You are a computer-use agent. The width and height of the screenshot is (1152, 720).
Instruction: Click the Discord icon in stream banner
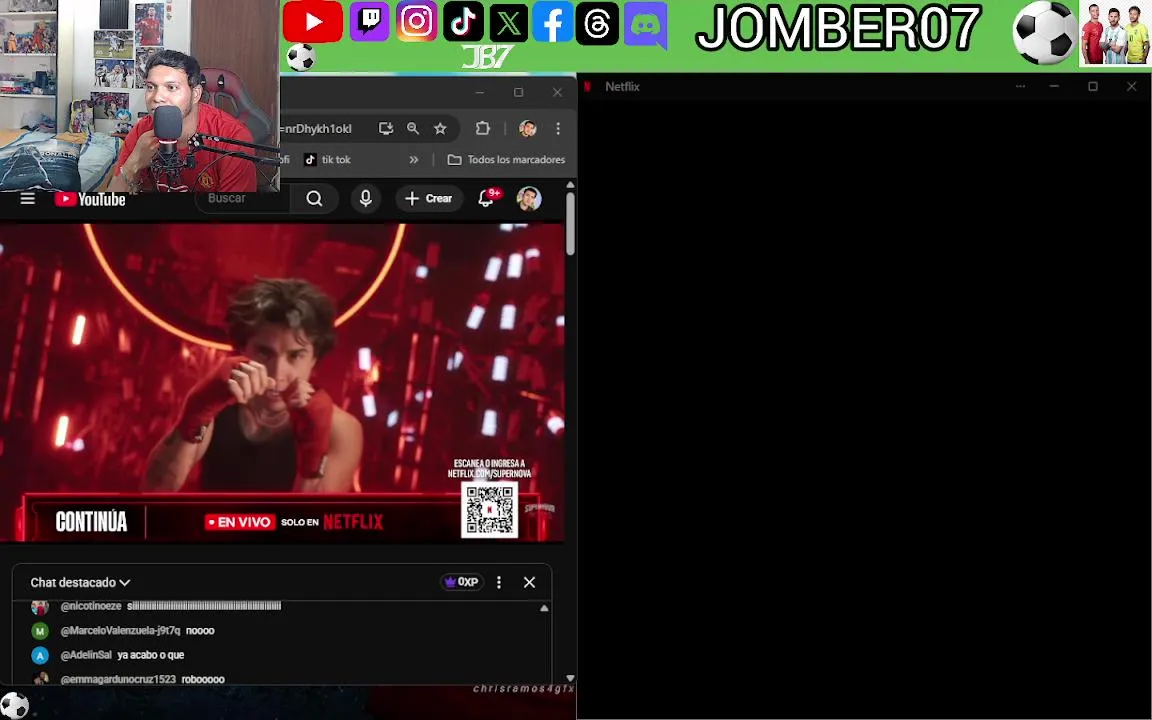tap(645, 26)
